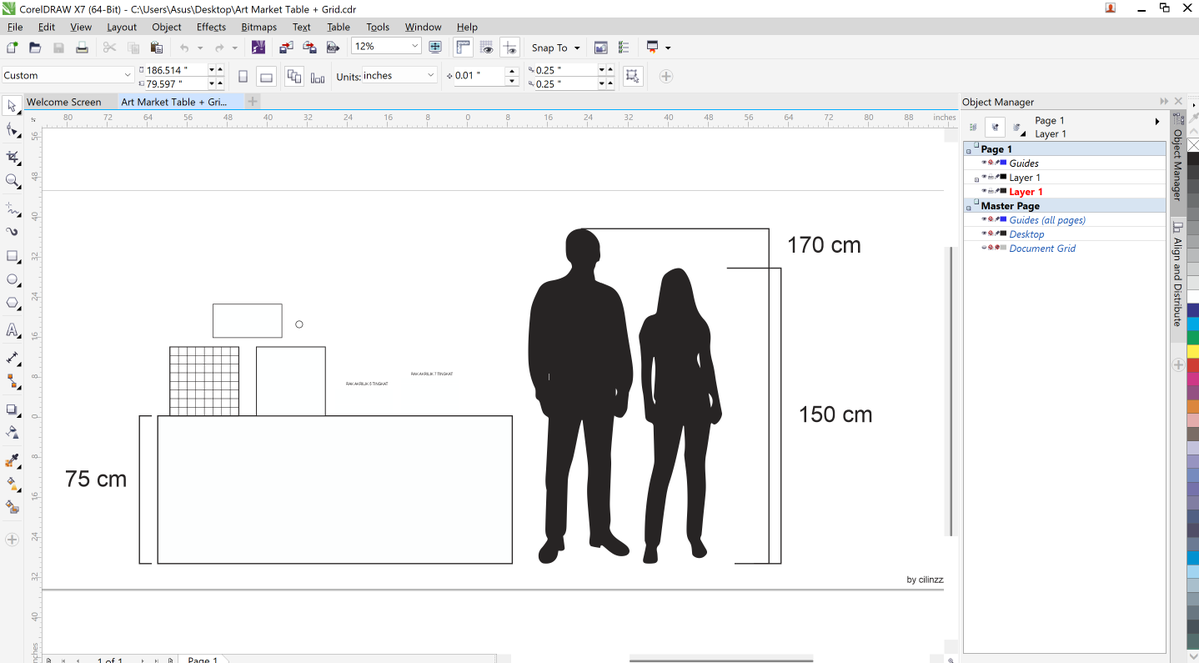Image resolution: width=1199 pixels, height=663 pixels.
Task: Select the Document Grid layer
Action: 1042,249
